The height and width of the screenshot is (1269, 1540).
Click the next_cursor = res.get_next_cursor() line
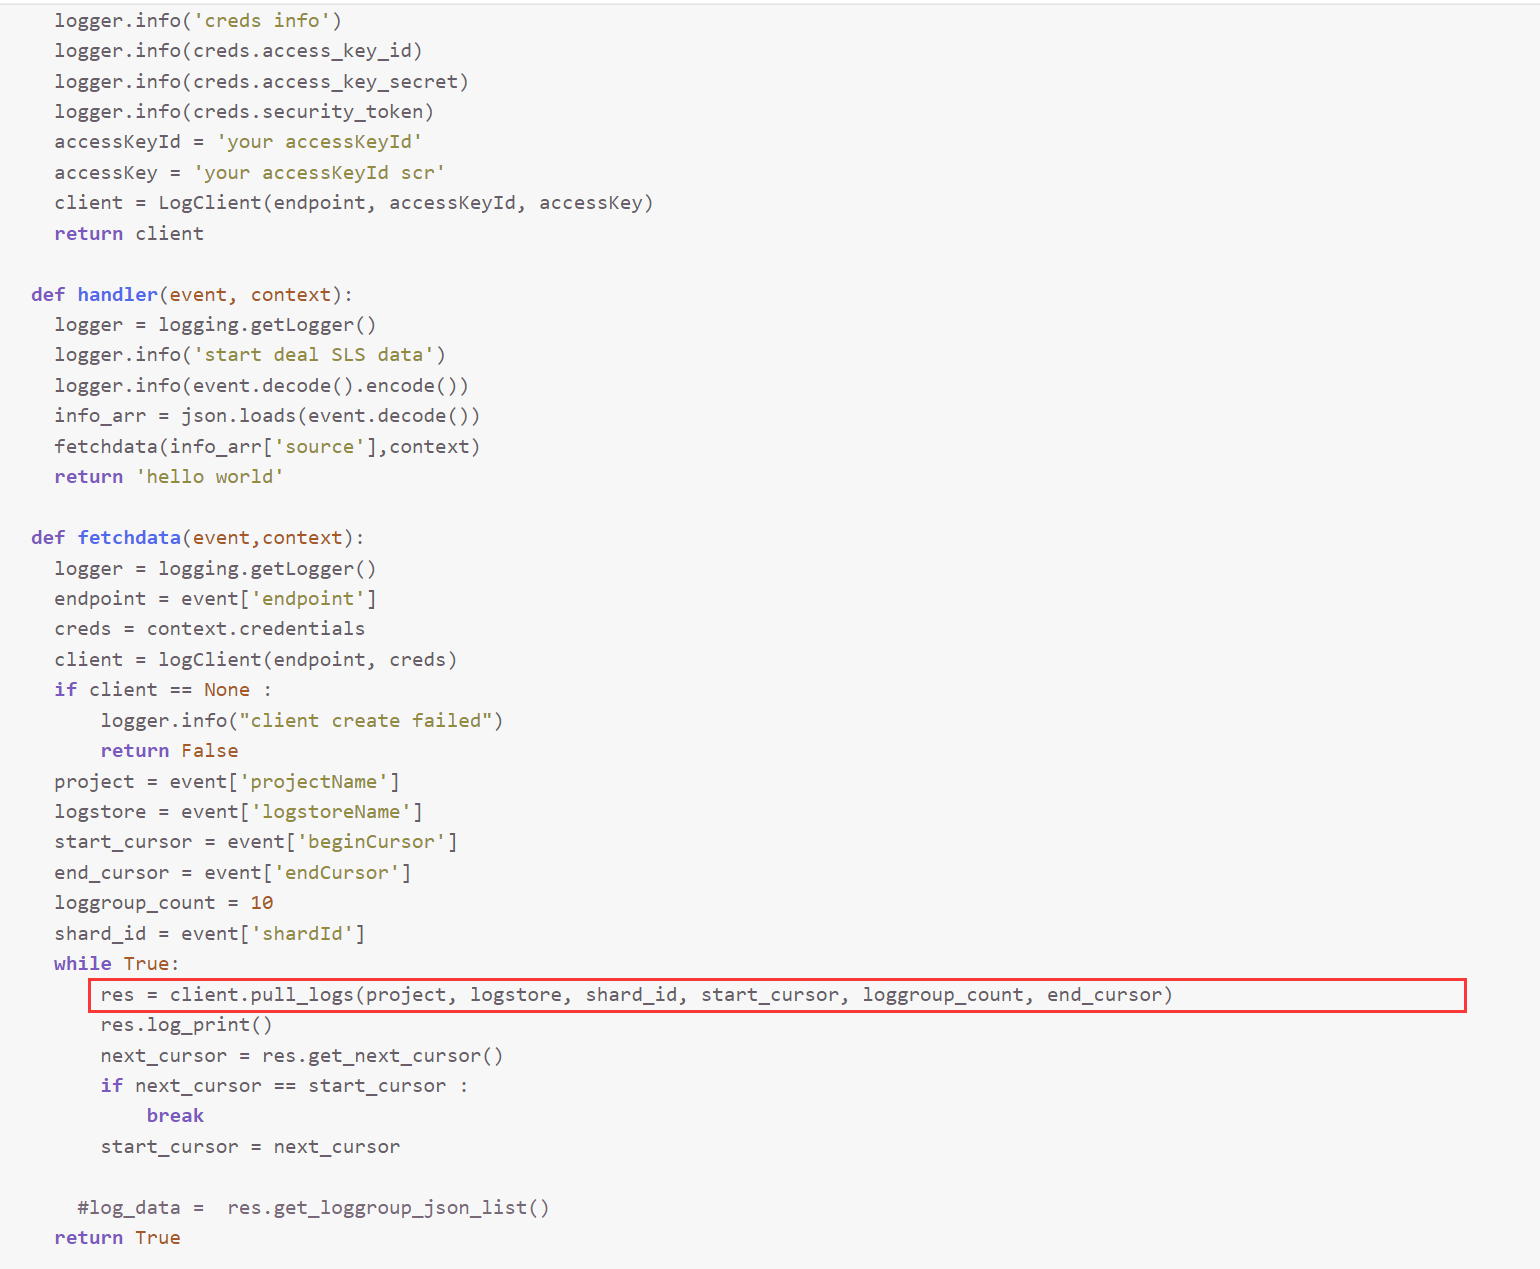point(302,1056)
